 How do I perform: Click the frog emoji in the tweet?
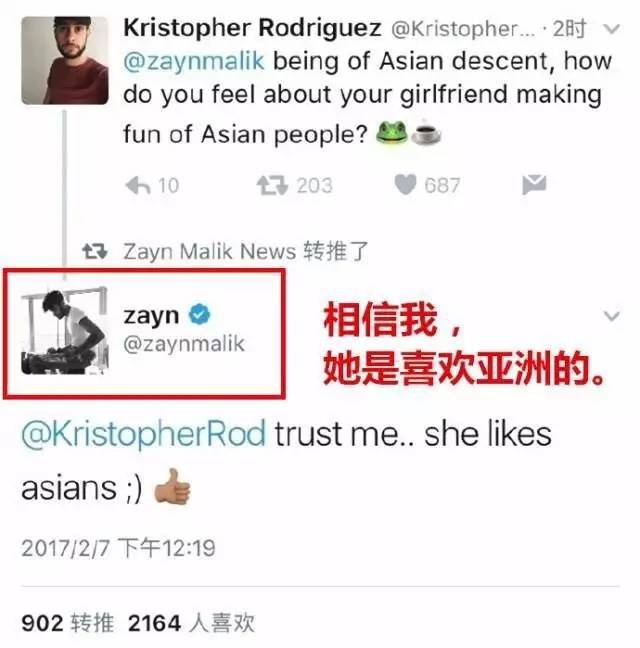(391, 133)
